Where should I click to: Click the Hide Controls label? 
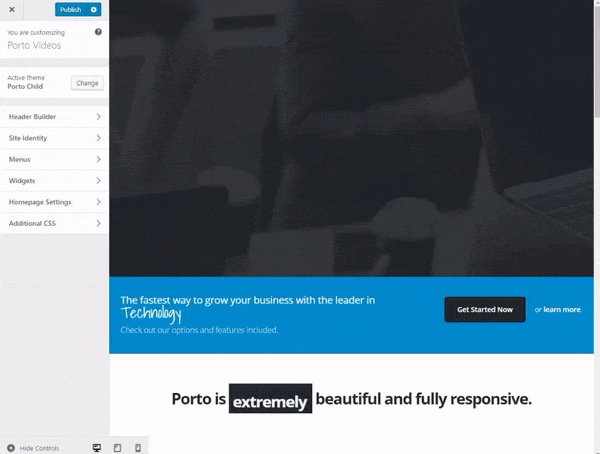[x=39, y=448]
